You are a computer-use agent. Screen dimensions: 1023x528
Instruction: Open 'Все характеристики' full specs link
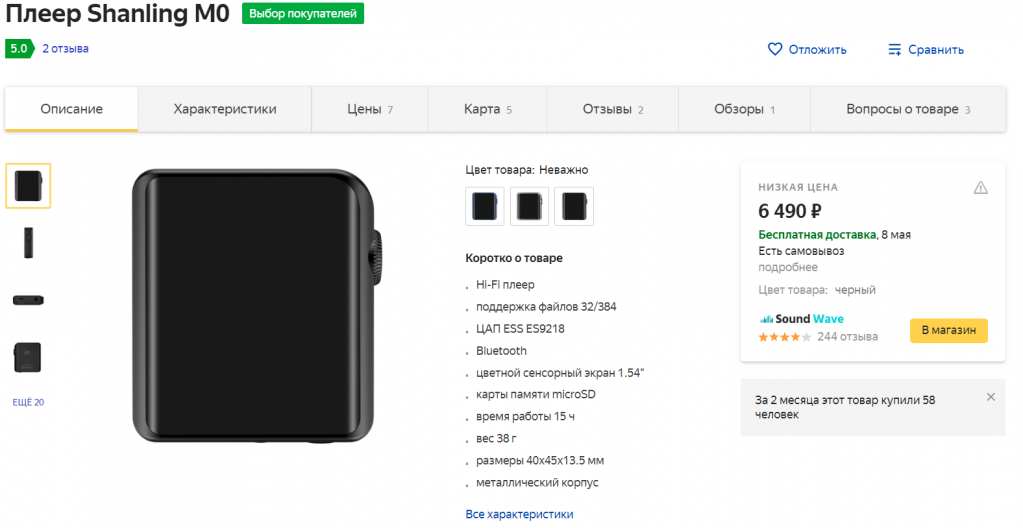pyautogui.click(x=519, y=514)
